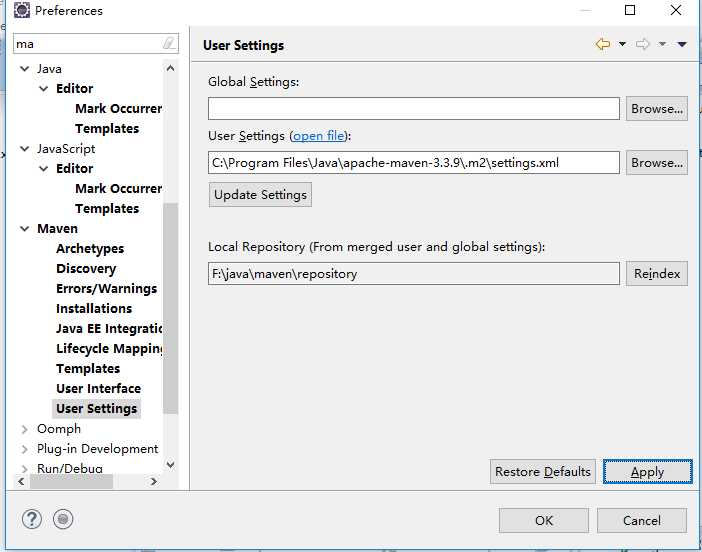702x552 pixels.
Task: Click tree scrollbar up arrow
Action: (171, 68)
